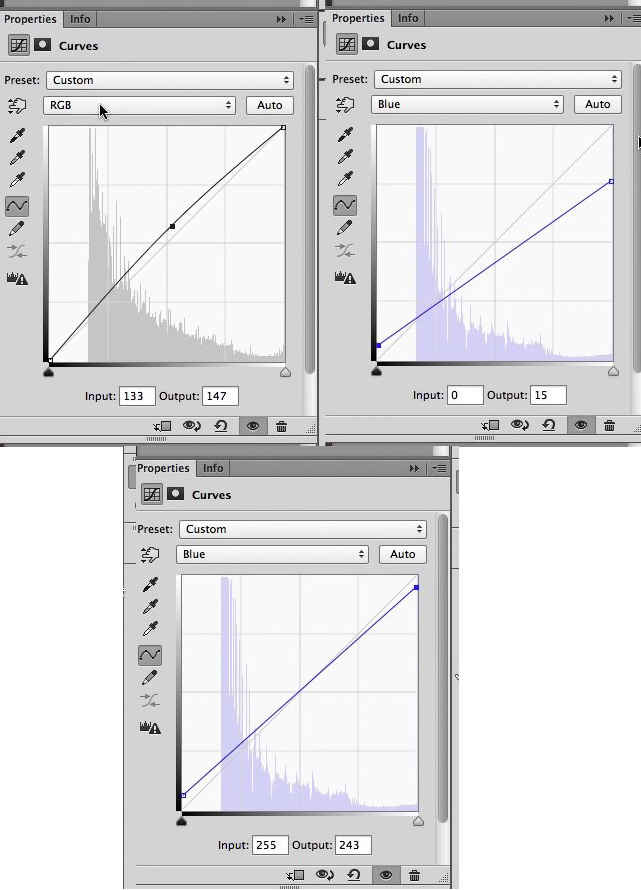The image size is (641, 890).
Task: Select Properties tab in bottom panel
Action: click(163, 468)
